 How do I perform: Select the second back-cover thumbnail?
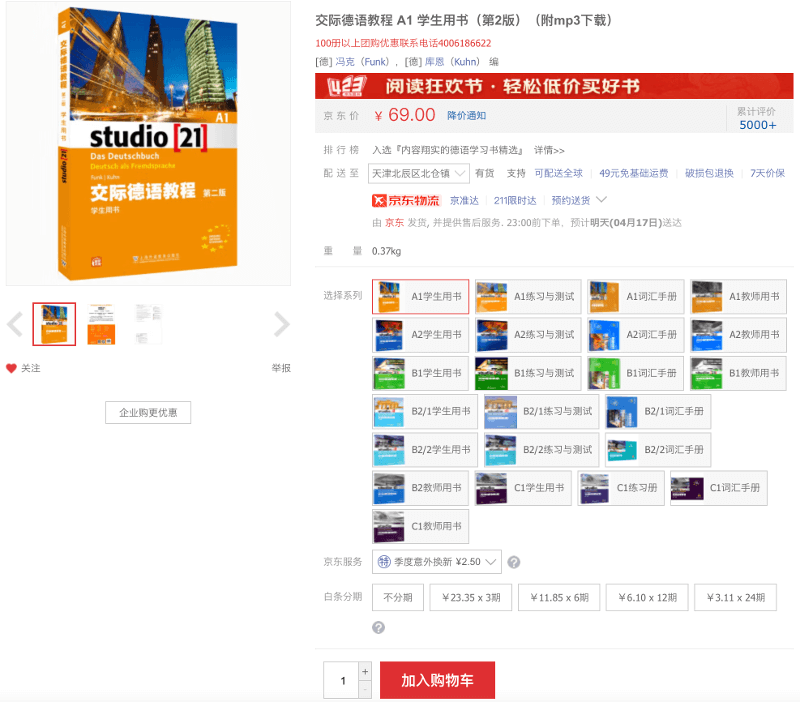click(101, 324)
